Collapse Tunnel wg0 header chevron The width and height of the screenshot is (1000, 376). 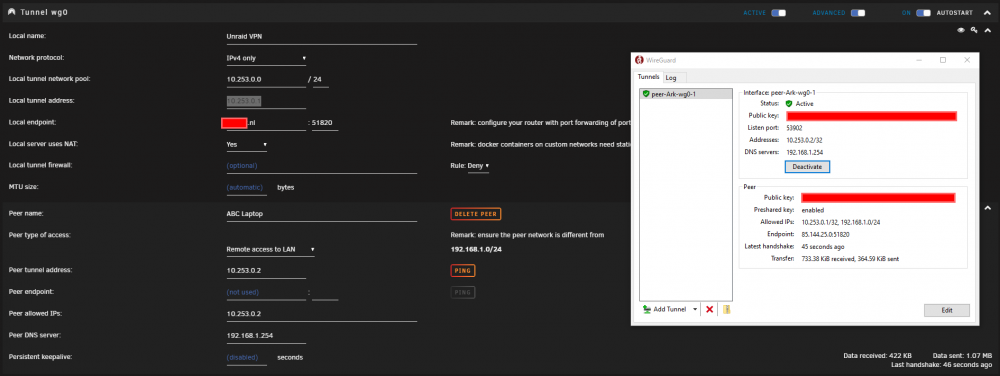(x=988, y=13)
